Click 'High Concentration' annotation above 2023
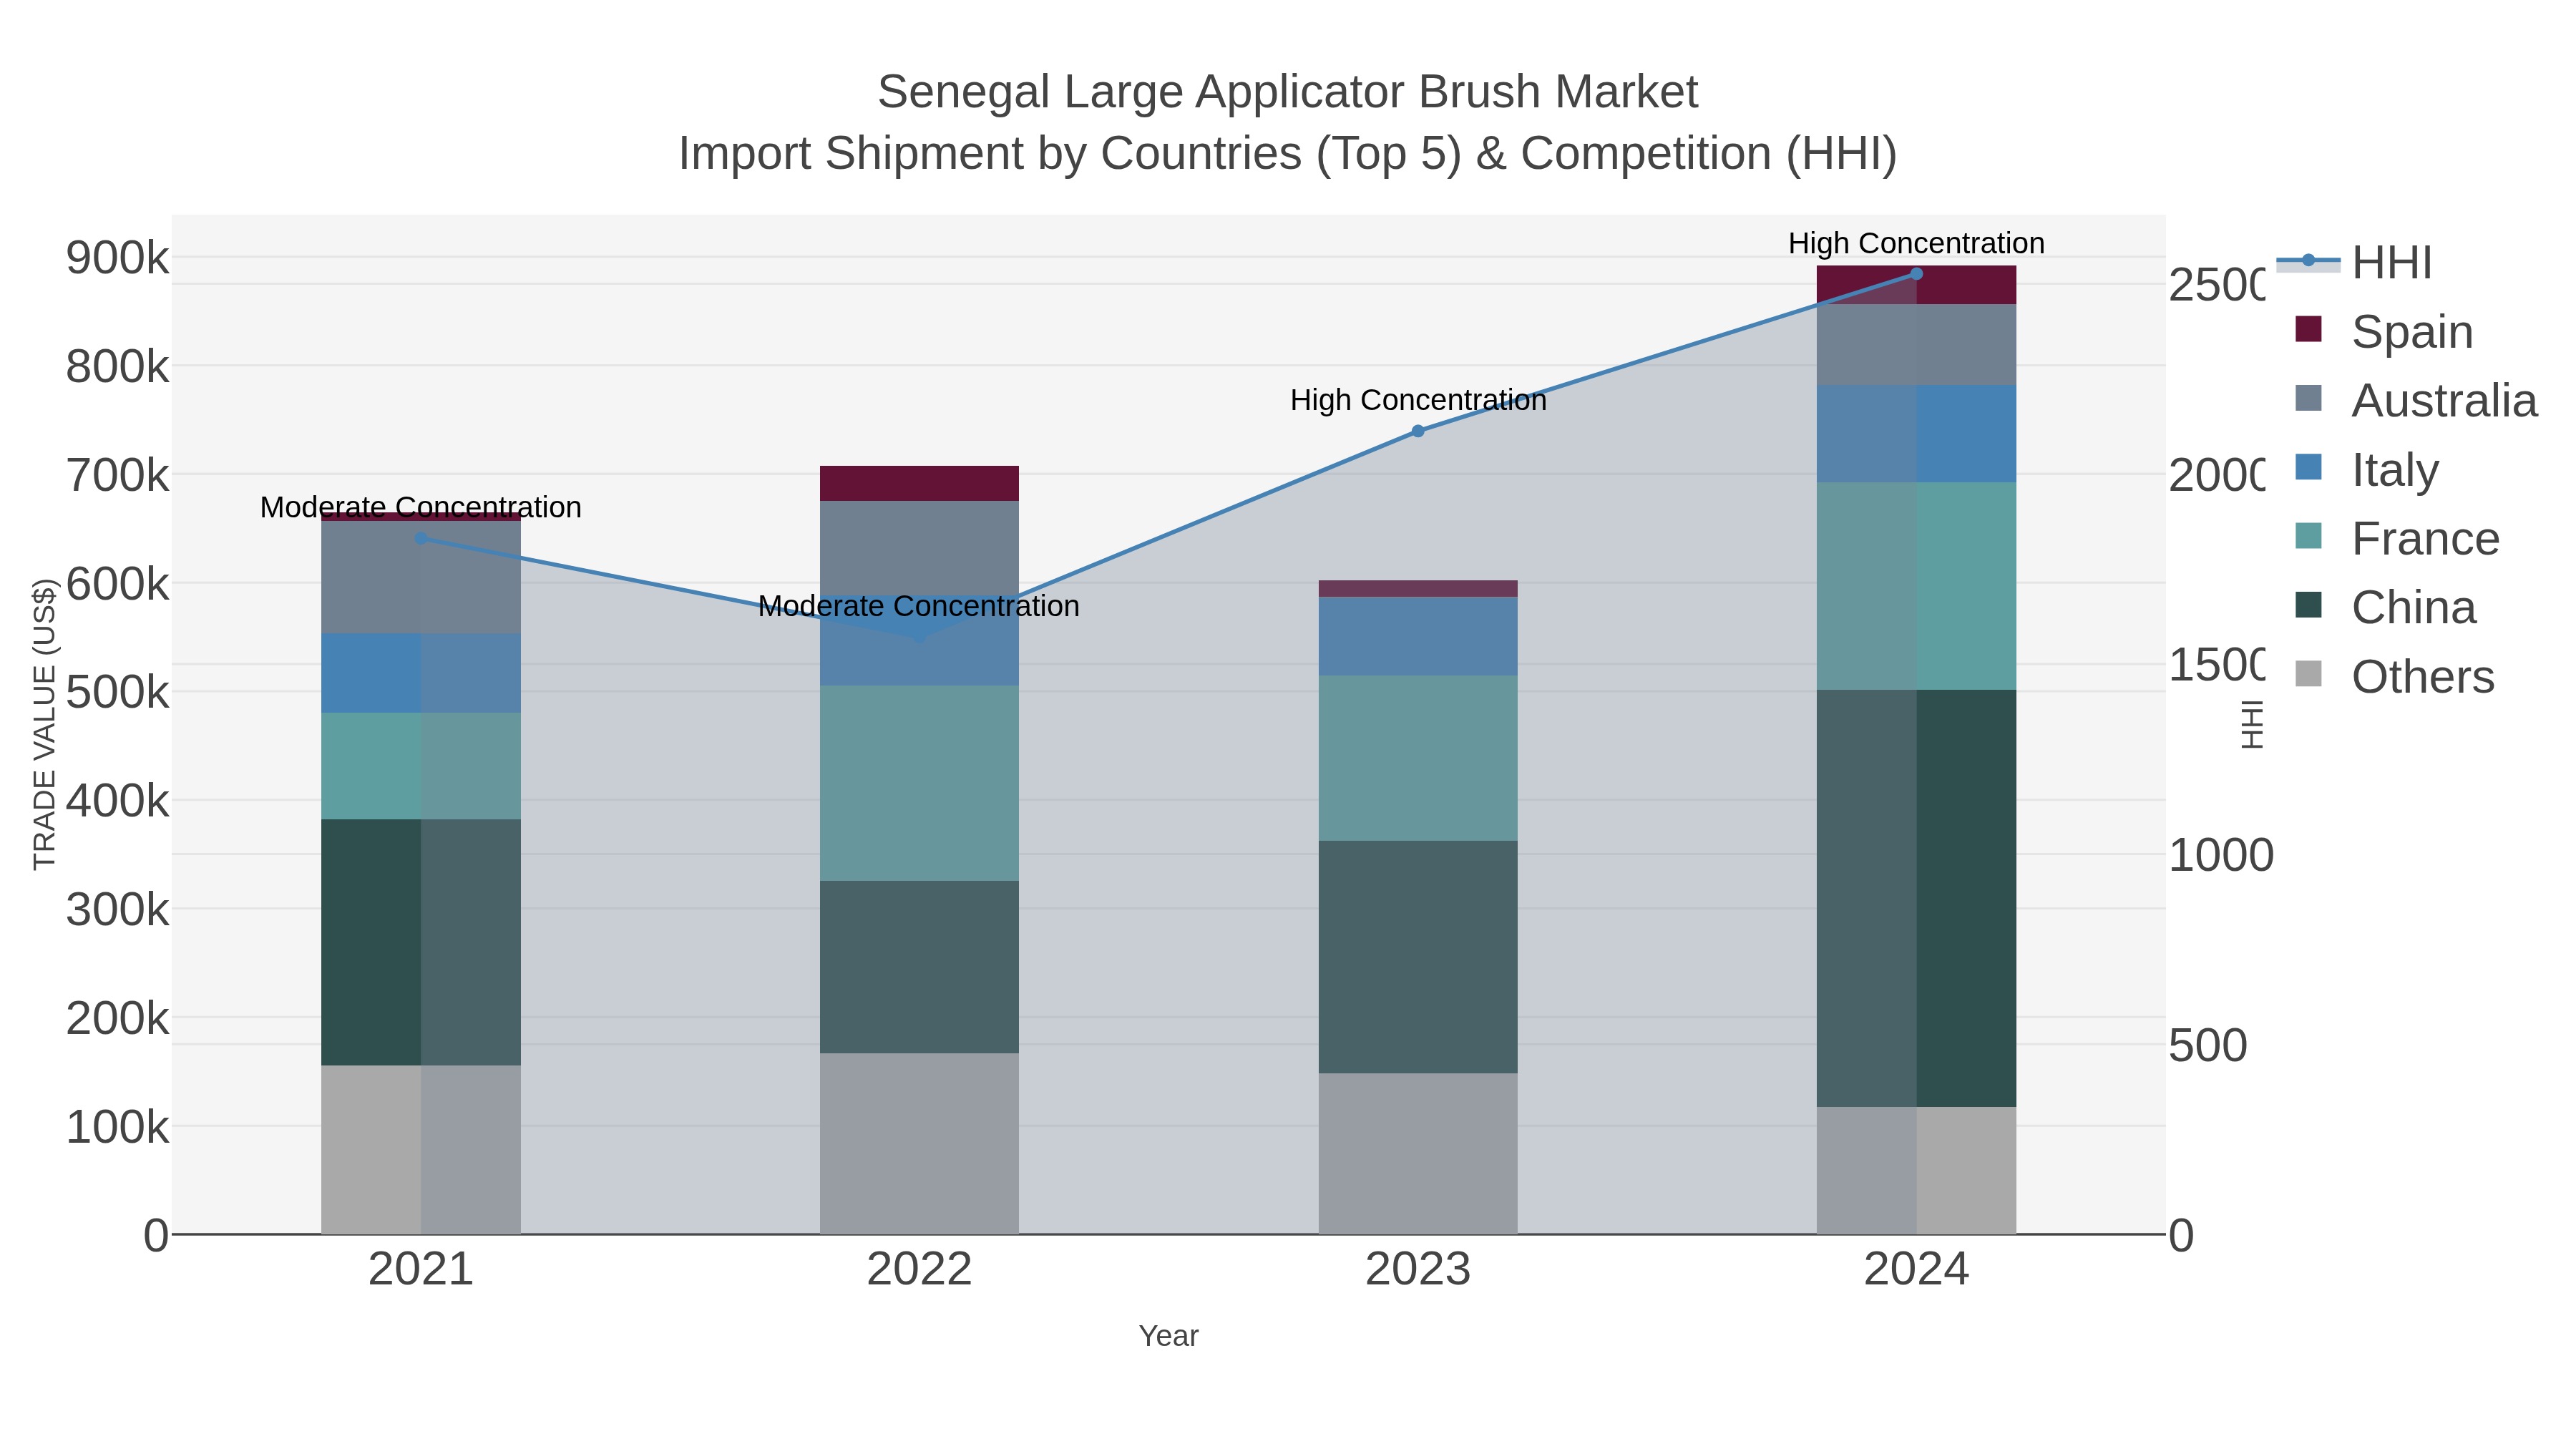Viewport: 2576px width, 1449px height. pyautogui.click(x=1418, y=400)
